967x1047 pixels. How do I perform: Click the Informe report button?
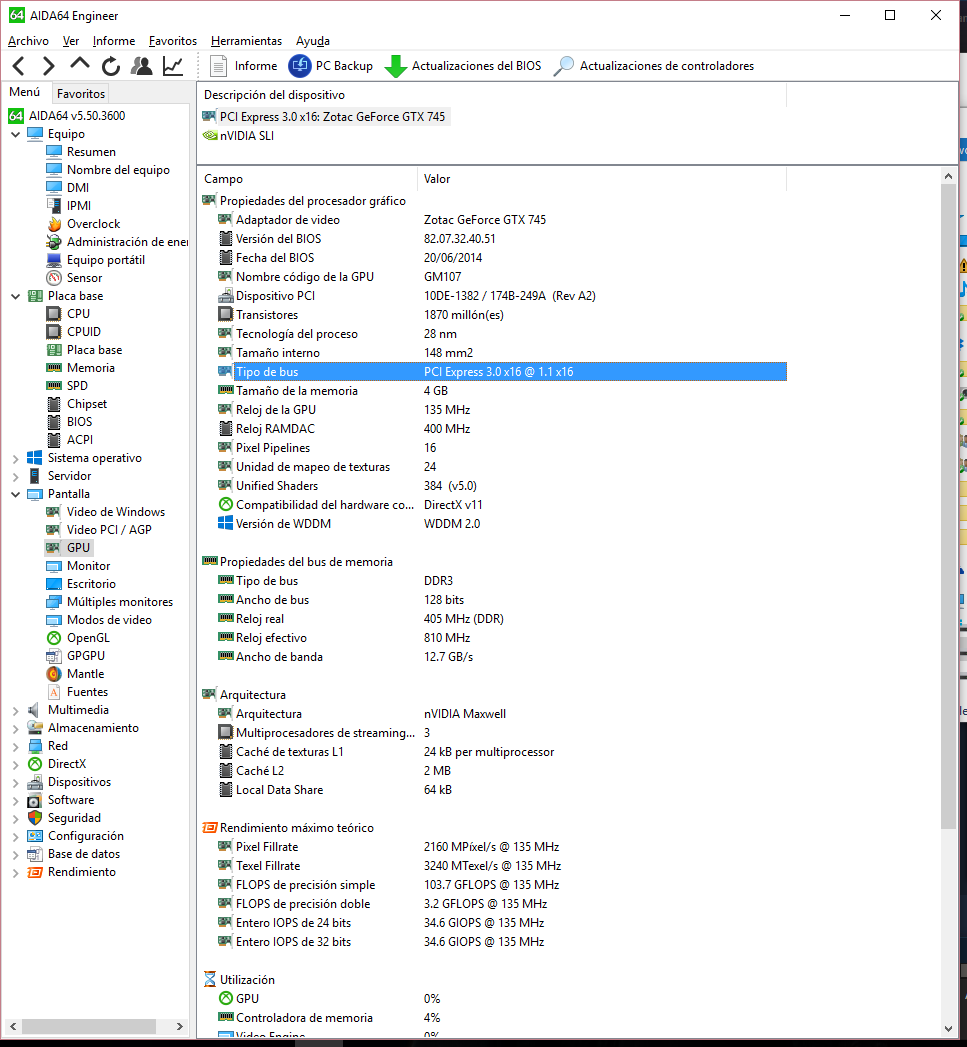tap(244, 66)
